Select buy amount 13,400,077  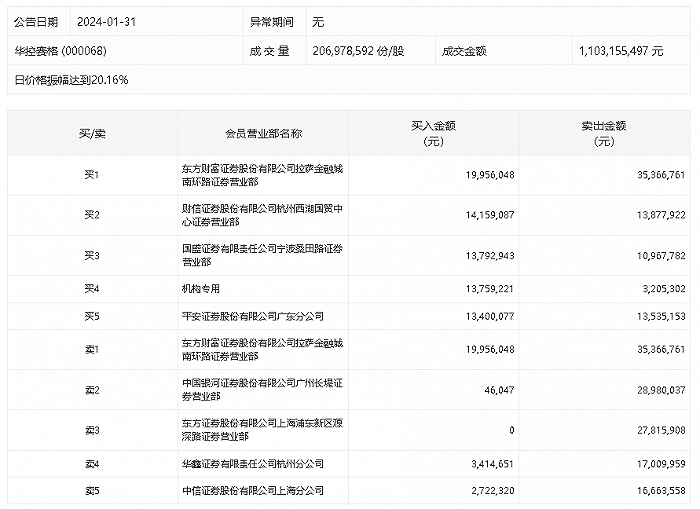490,316
